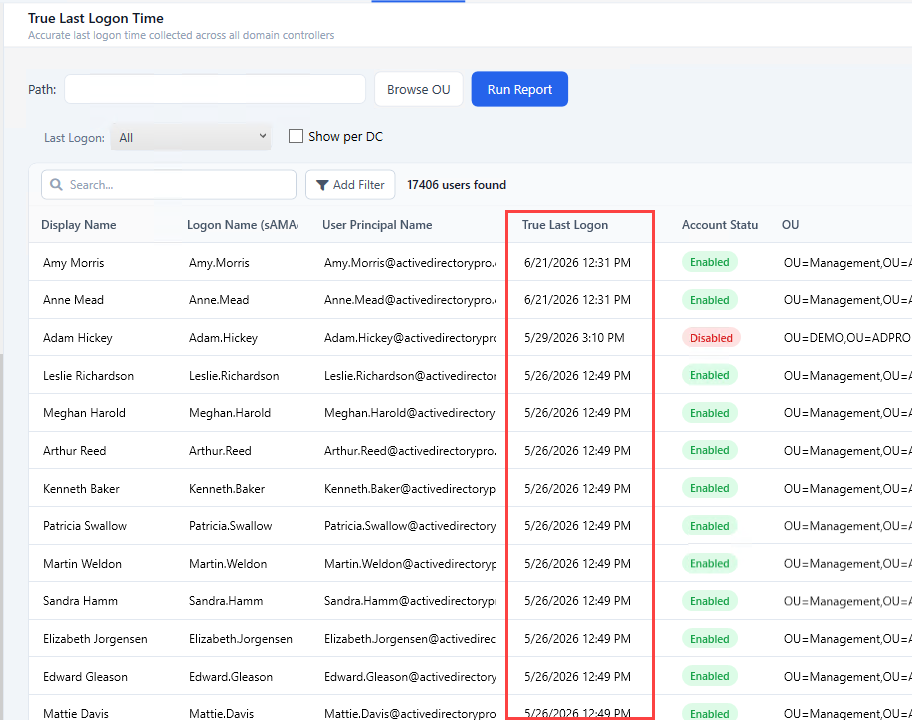Screen dimensions: 912x720
Task: Enable the Show per DC checkbox
Action: [296, 136]
